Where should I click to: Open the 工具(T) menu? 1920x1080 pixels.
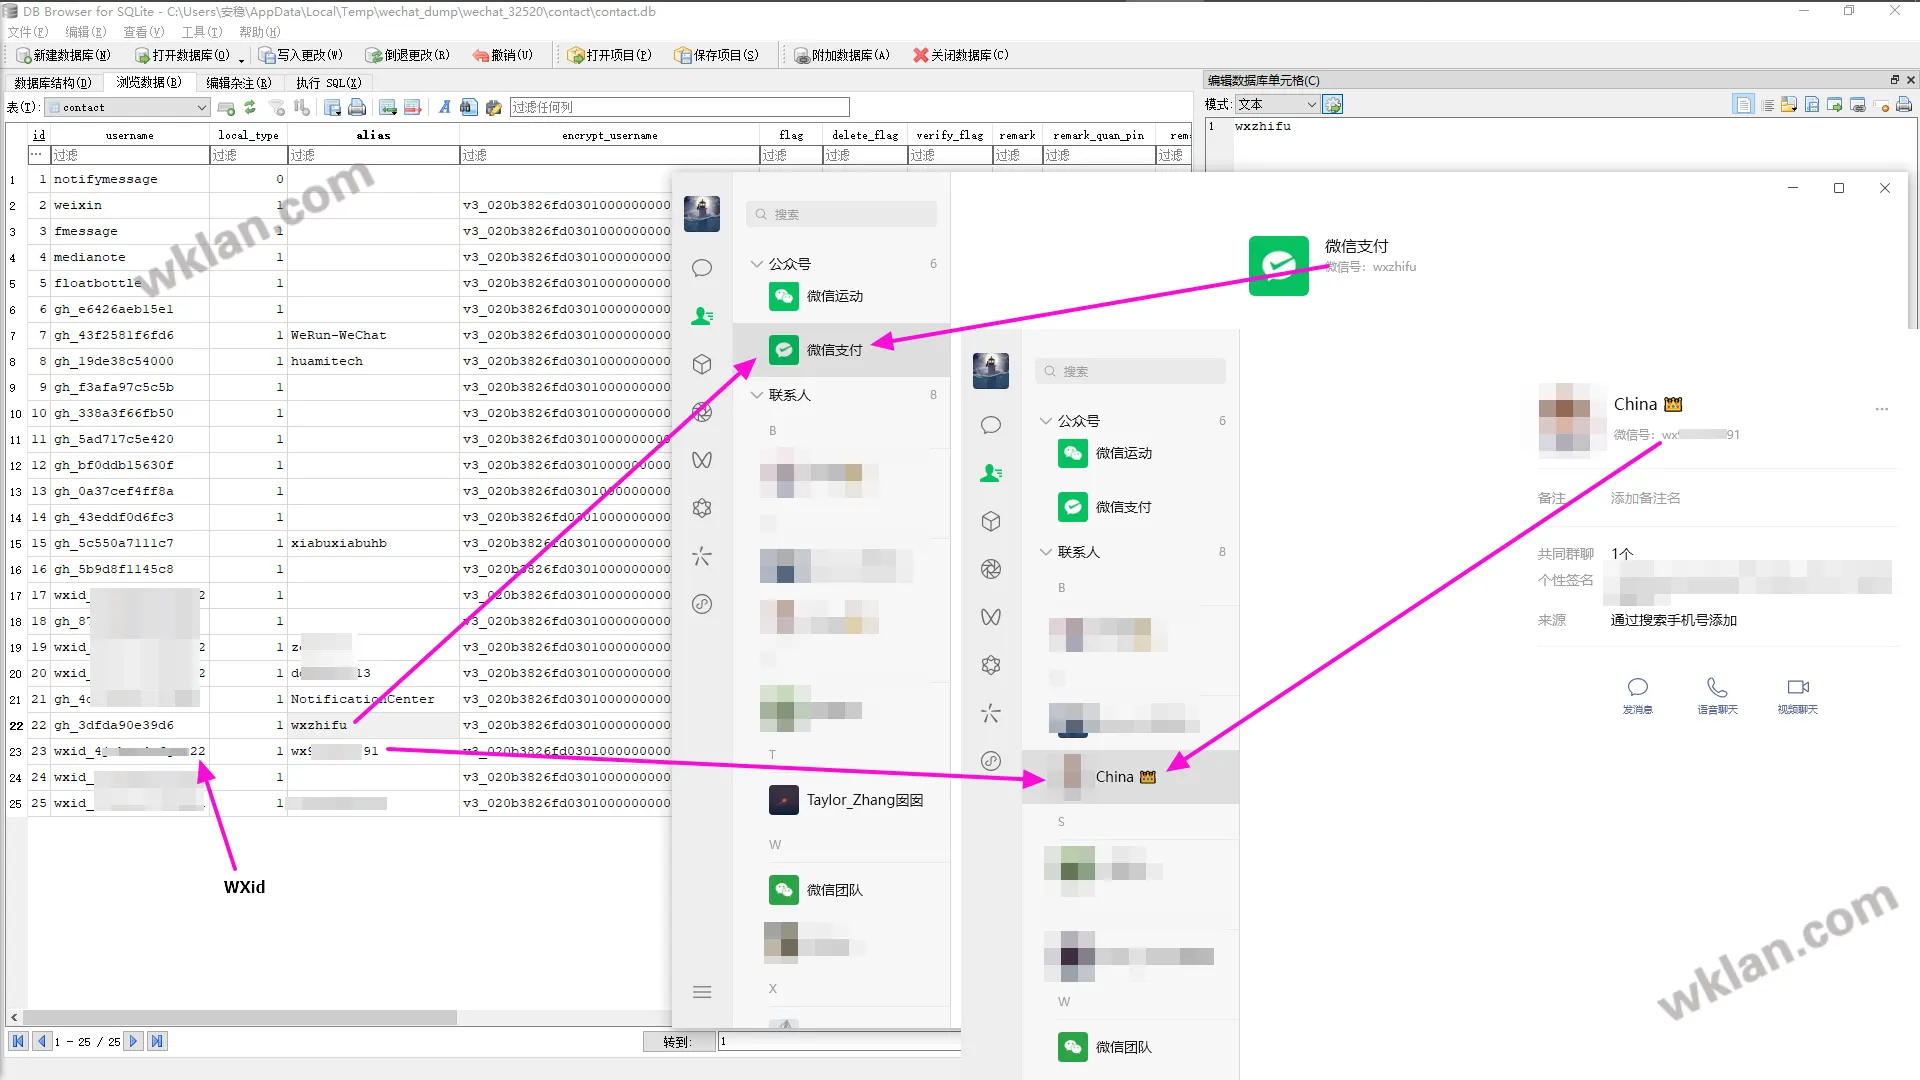(x=202, y=32)
